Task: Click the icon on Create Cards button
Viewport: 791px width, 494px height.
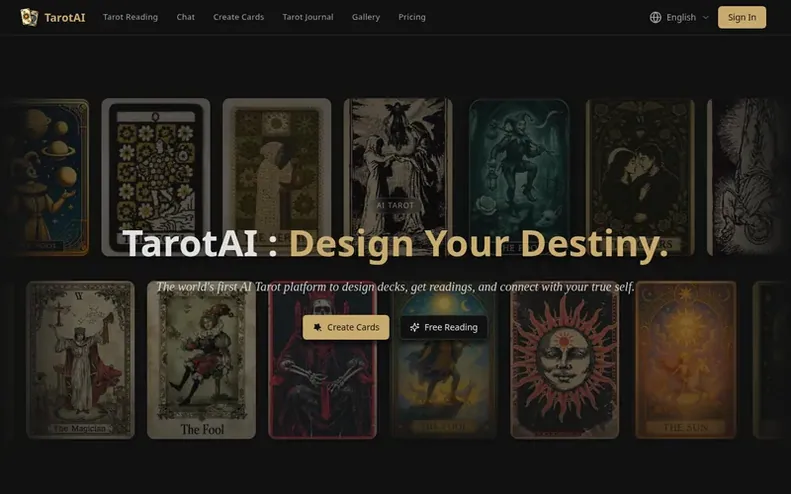Action: 317,327
